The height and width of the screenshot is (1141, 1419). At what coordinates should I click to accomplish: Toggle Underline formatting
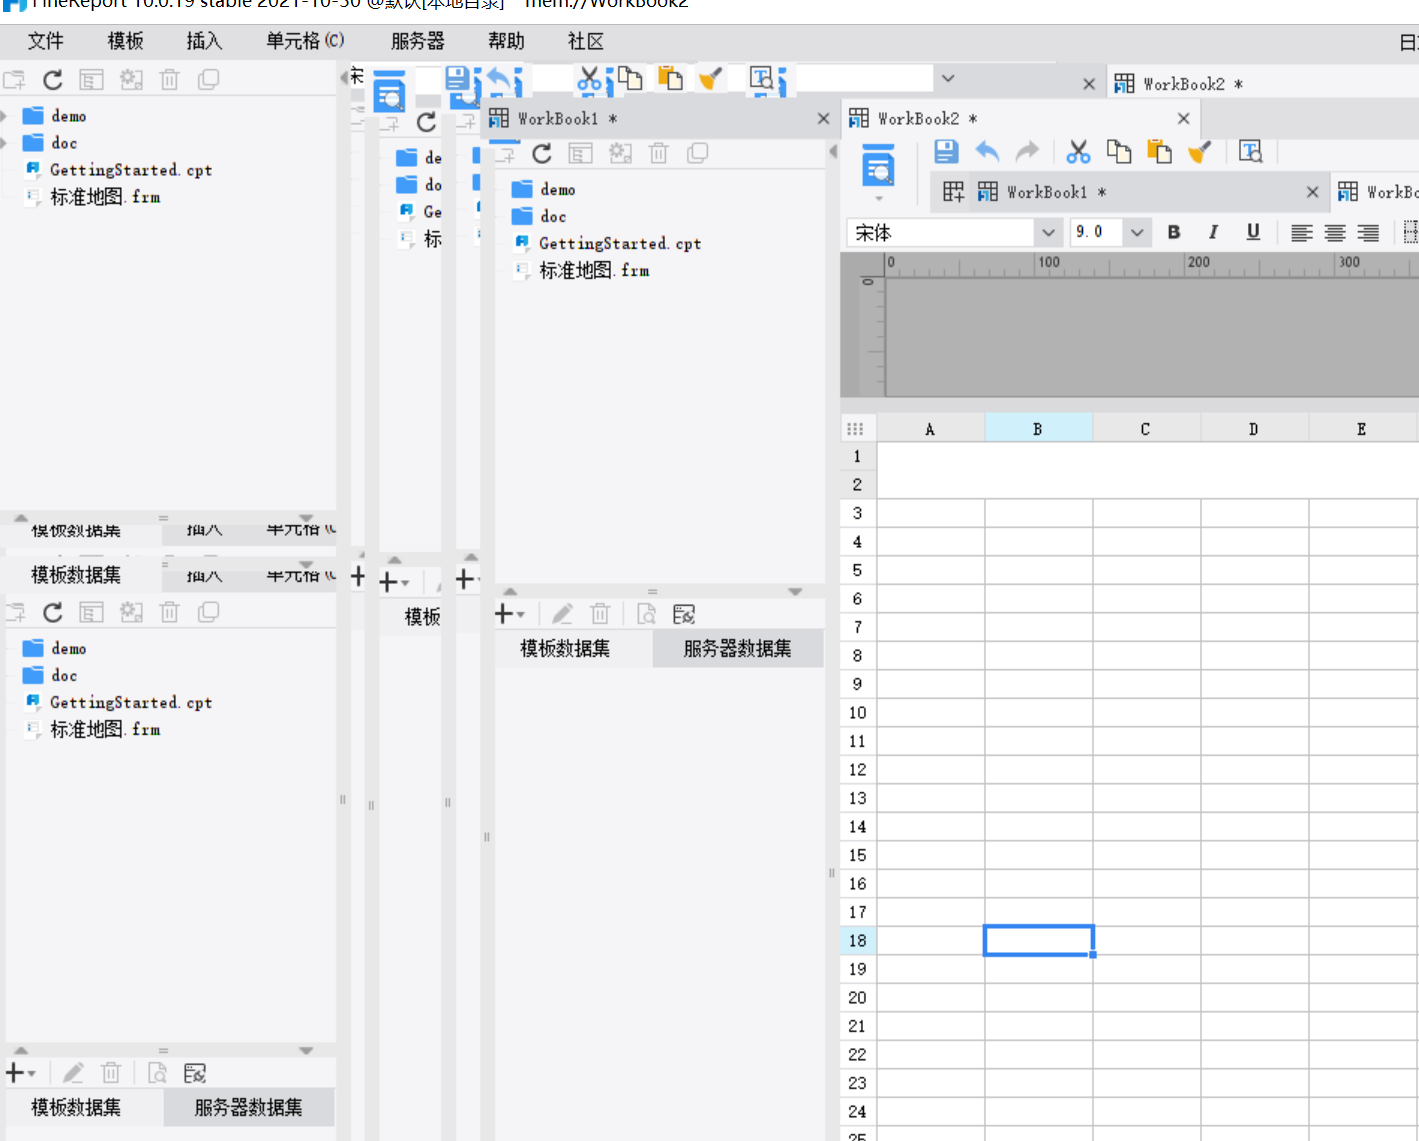point(1253,232)
